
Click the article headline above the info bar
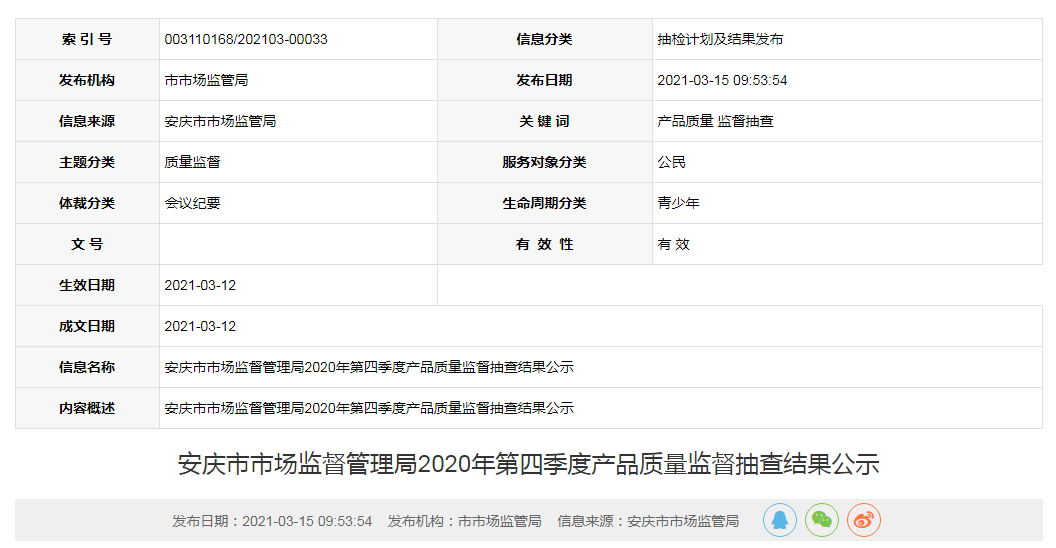[528, 464]
